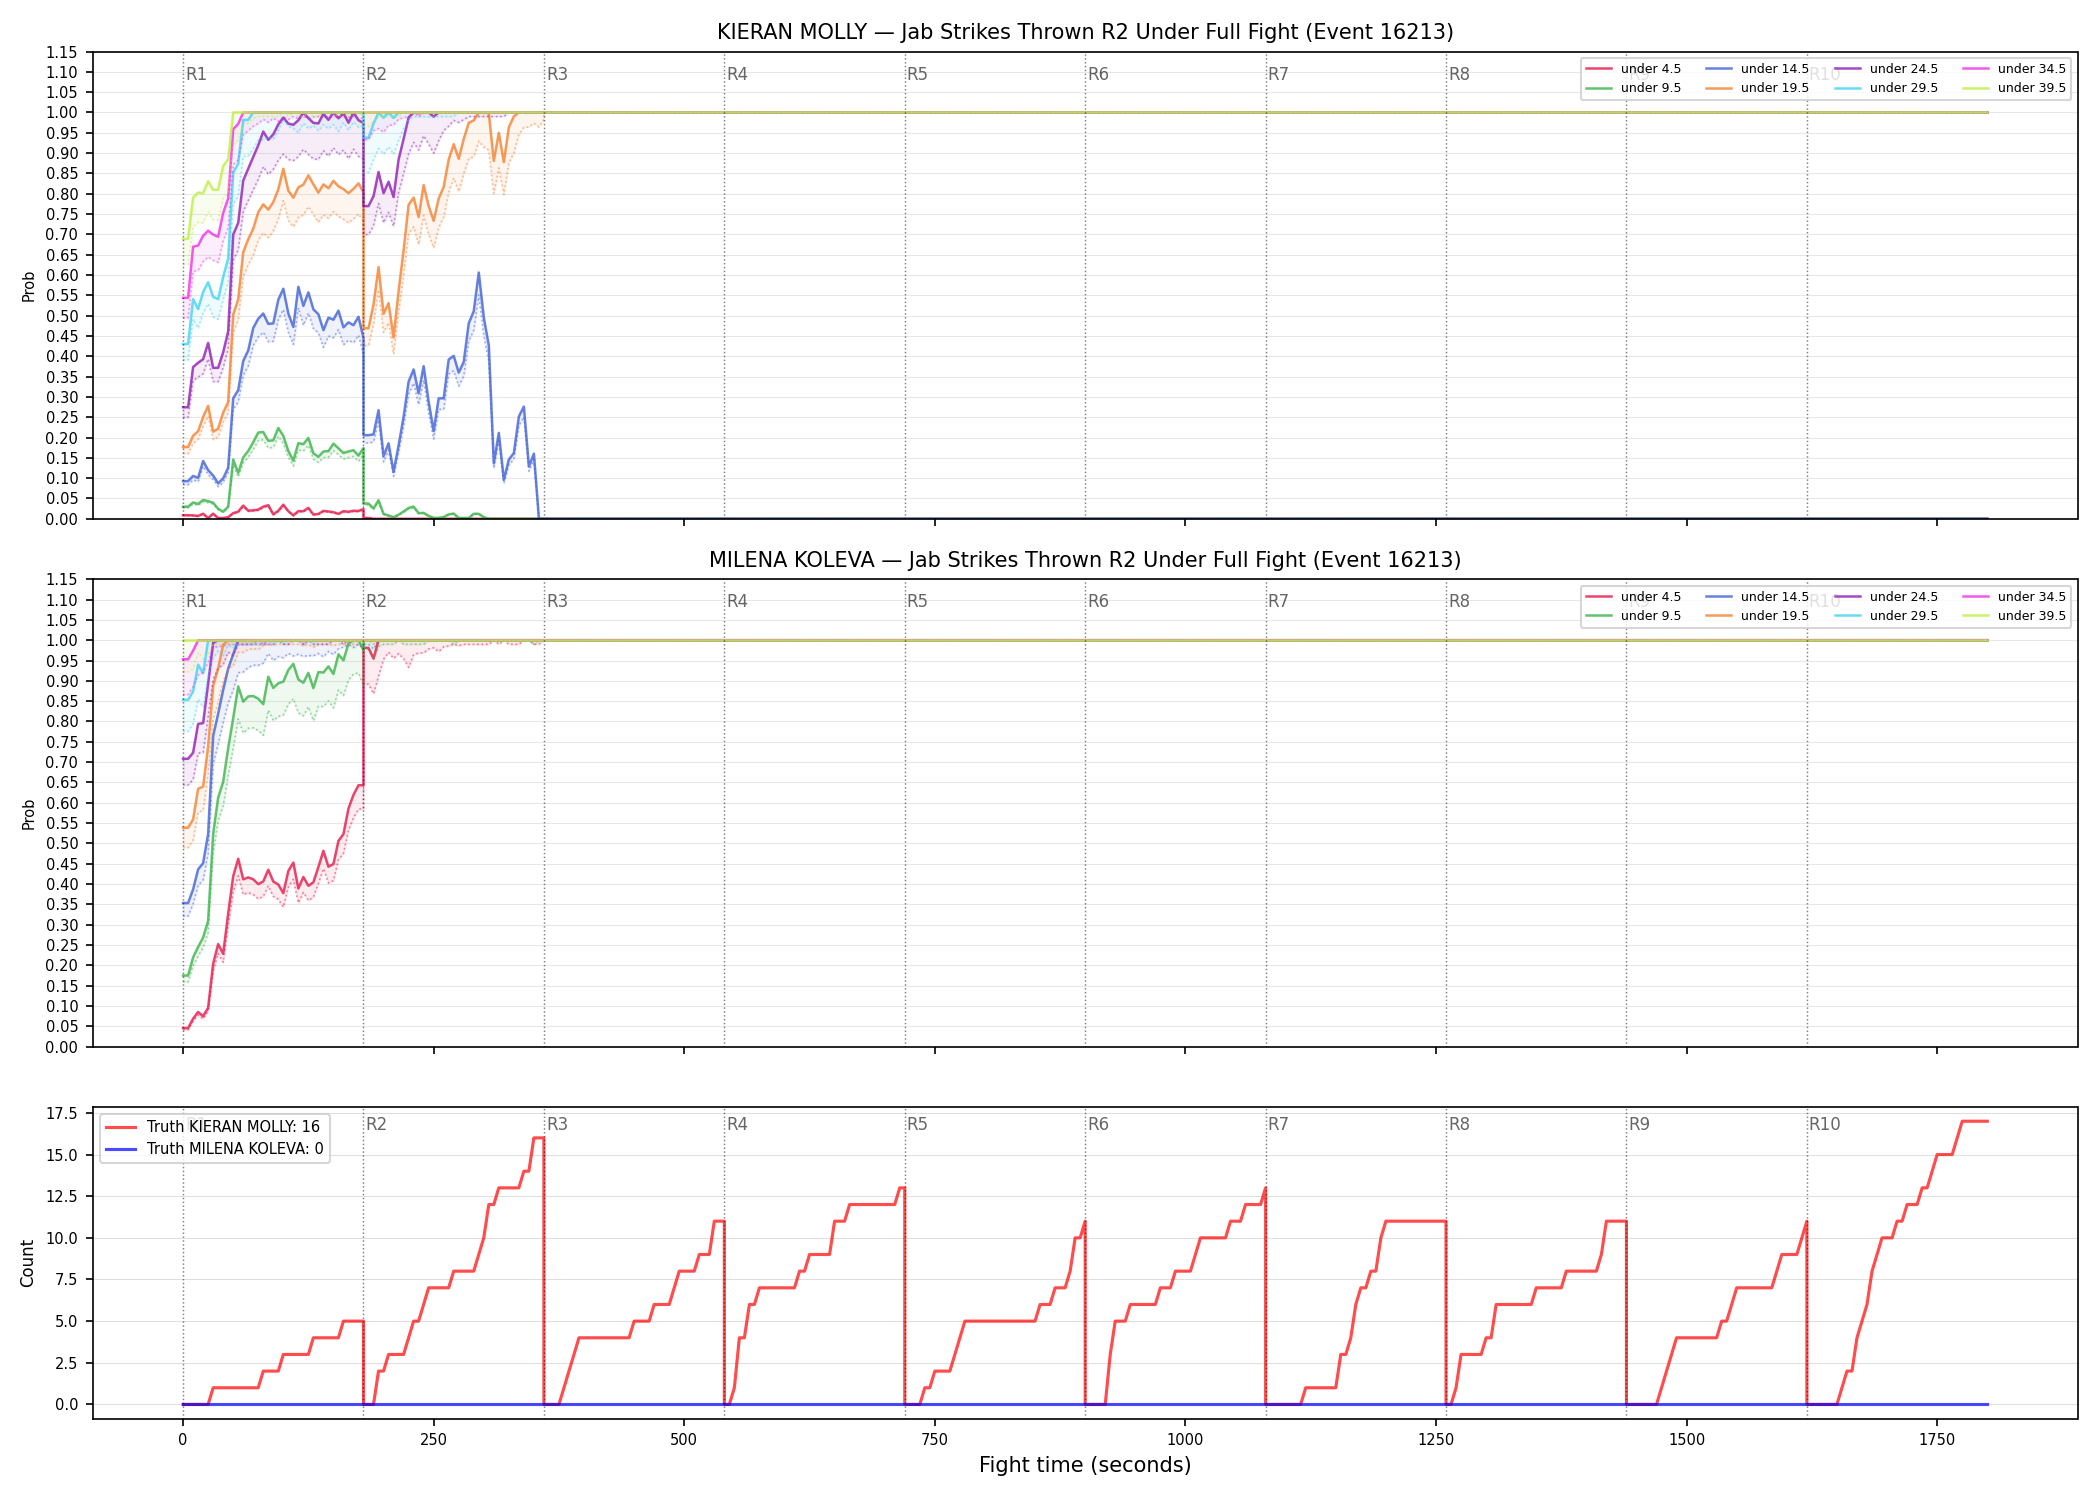2100x1500 pixels.
Task: Pick 'under 39.5' in the MILENA KOLEVA legend
Action: click(2015, 616)
